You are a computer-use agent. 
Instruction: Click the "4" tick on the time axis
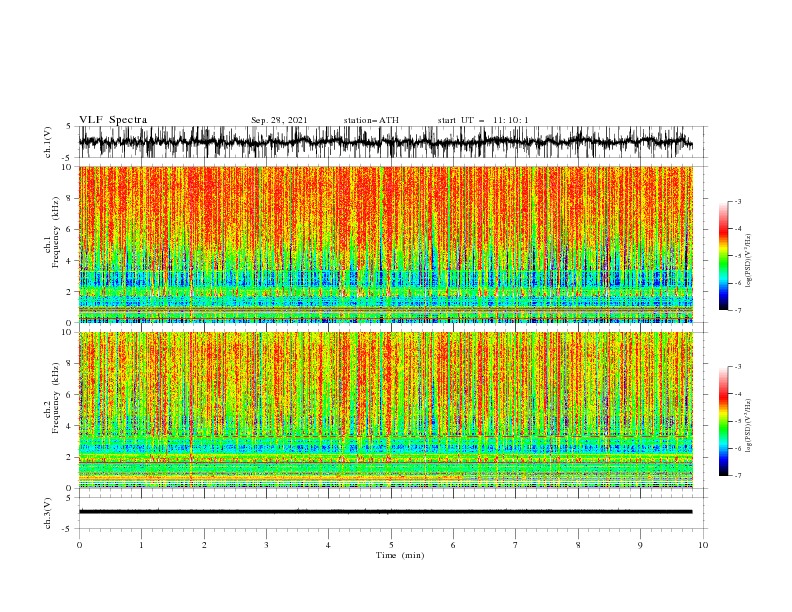pyautogui.click(x=328, y=545)
